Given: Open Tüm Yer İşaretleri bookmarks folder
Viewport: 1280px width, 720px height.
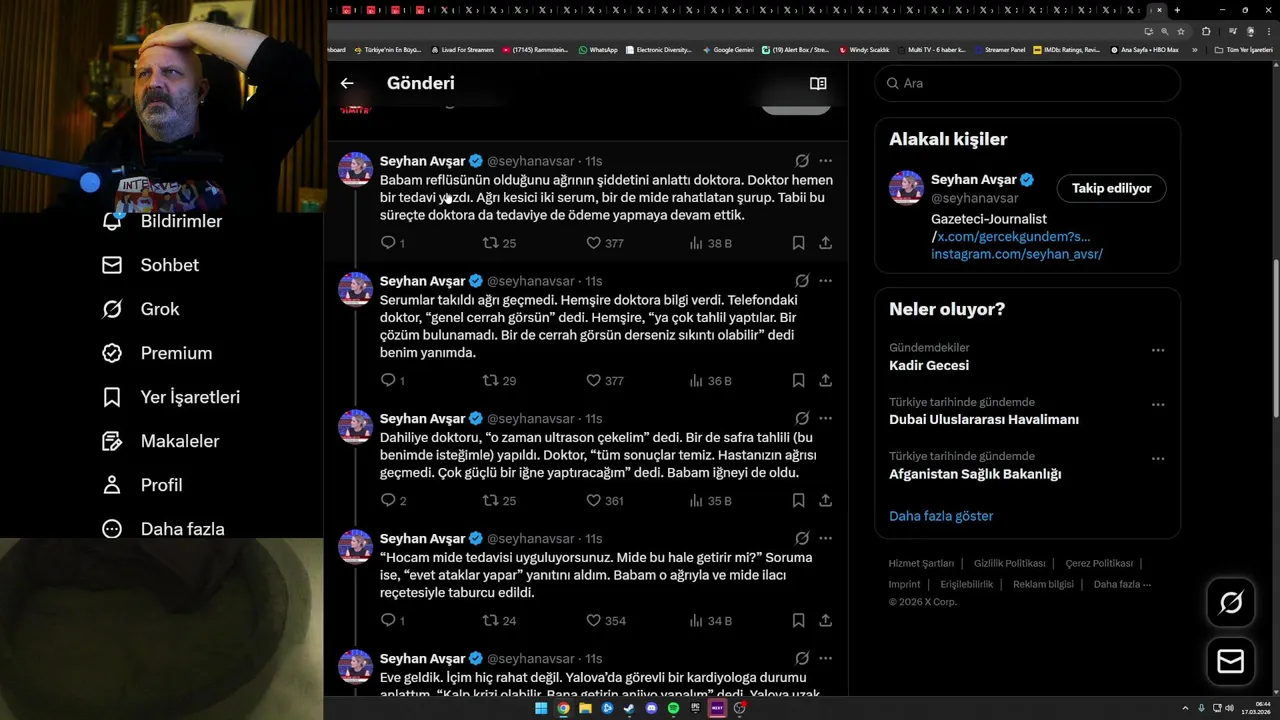Looking at the screenshot, I should (x=1243, y=49).
